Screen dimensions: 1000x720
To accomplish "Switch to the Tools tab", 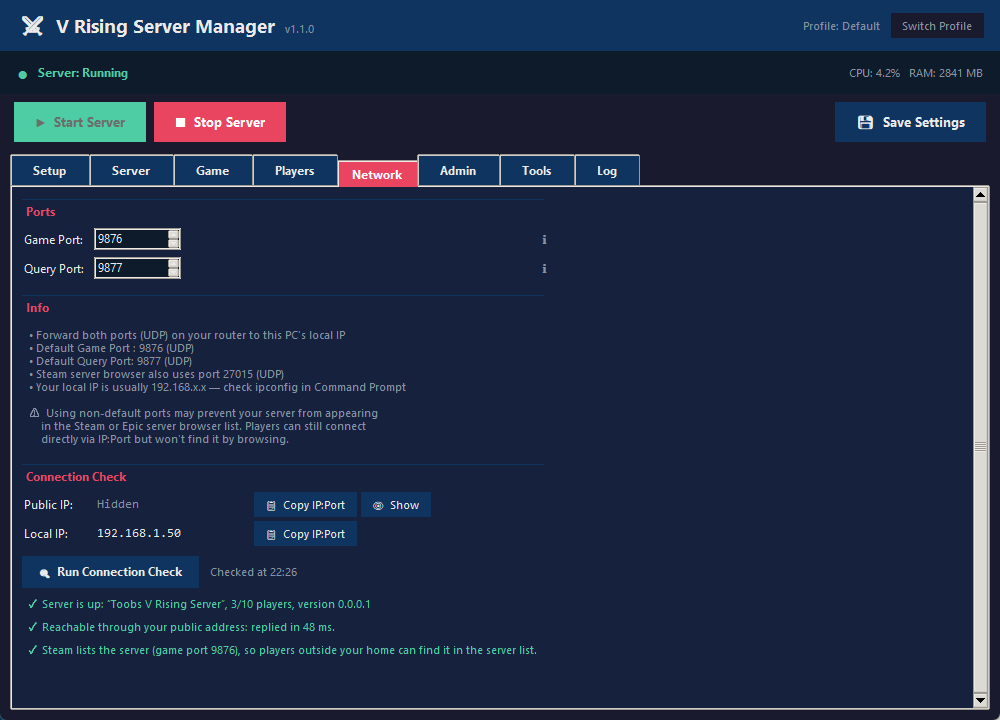I will point(536,170).
